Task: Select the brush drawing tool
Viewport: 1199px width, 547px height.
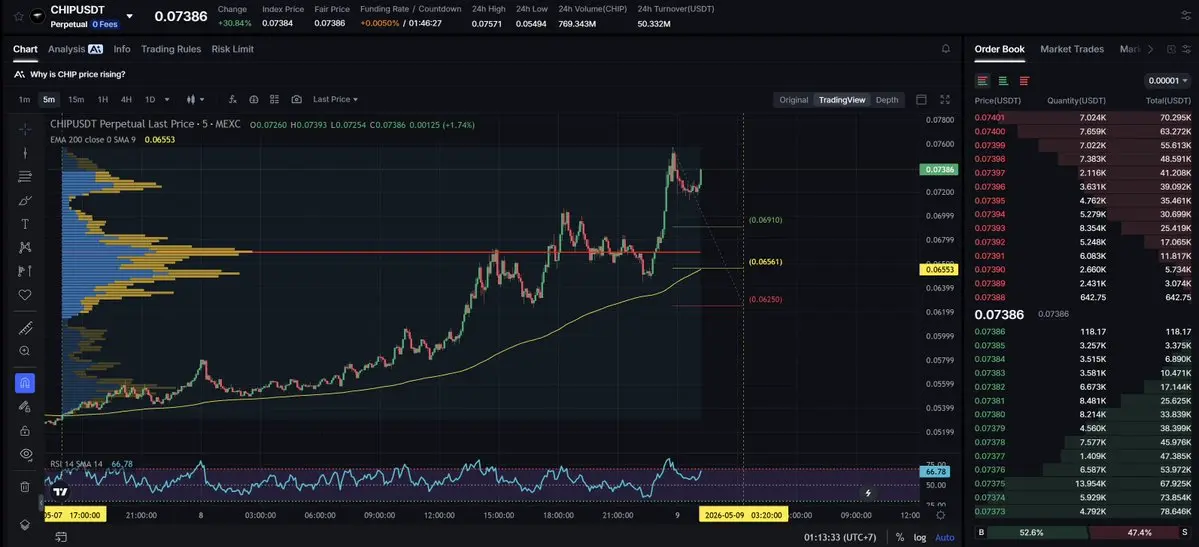Action: click(x=24, y=200)
